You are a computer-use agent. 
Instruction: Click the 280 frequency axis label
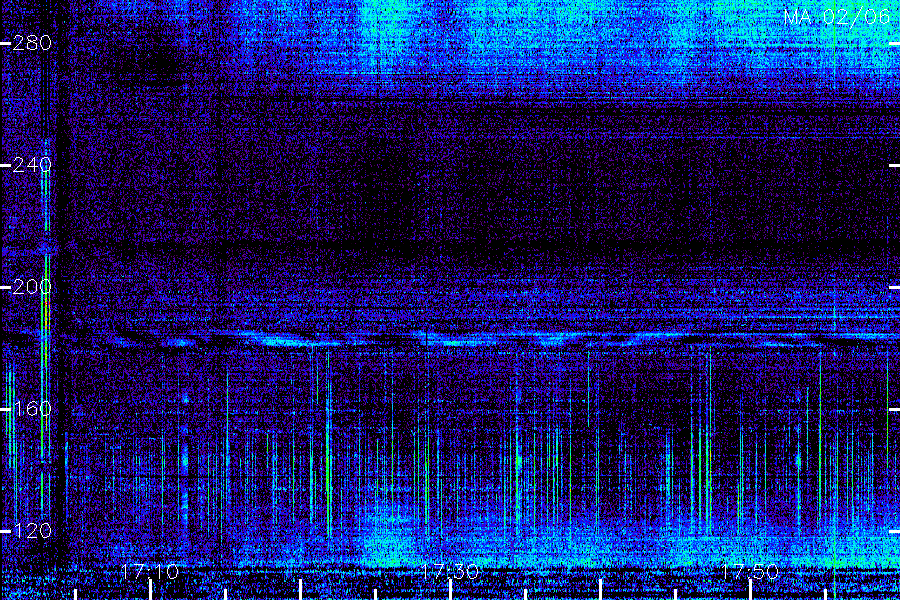click(x=32, y=43)
